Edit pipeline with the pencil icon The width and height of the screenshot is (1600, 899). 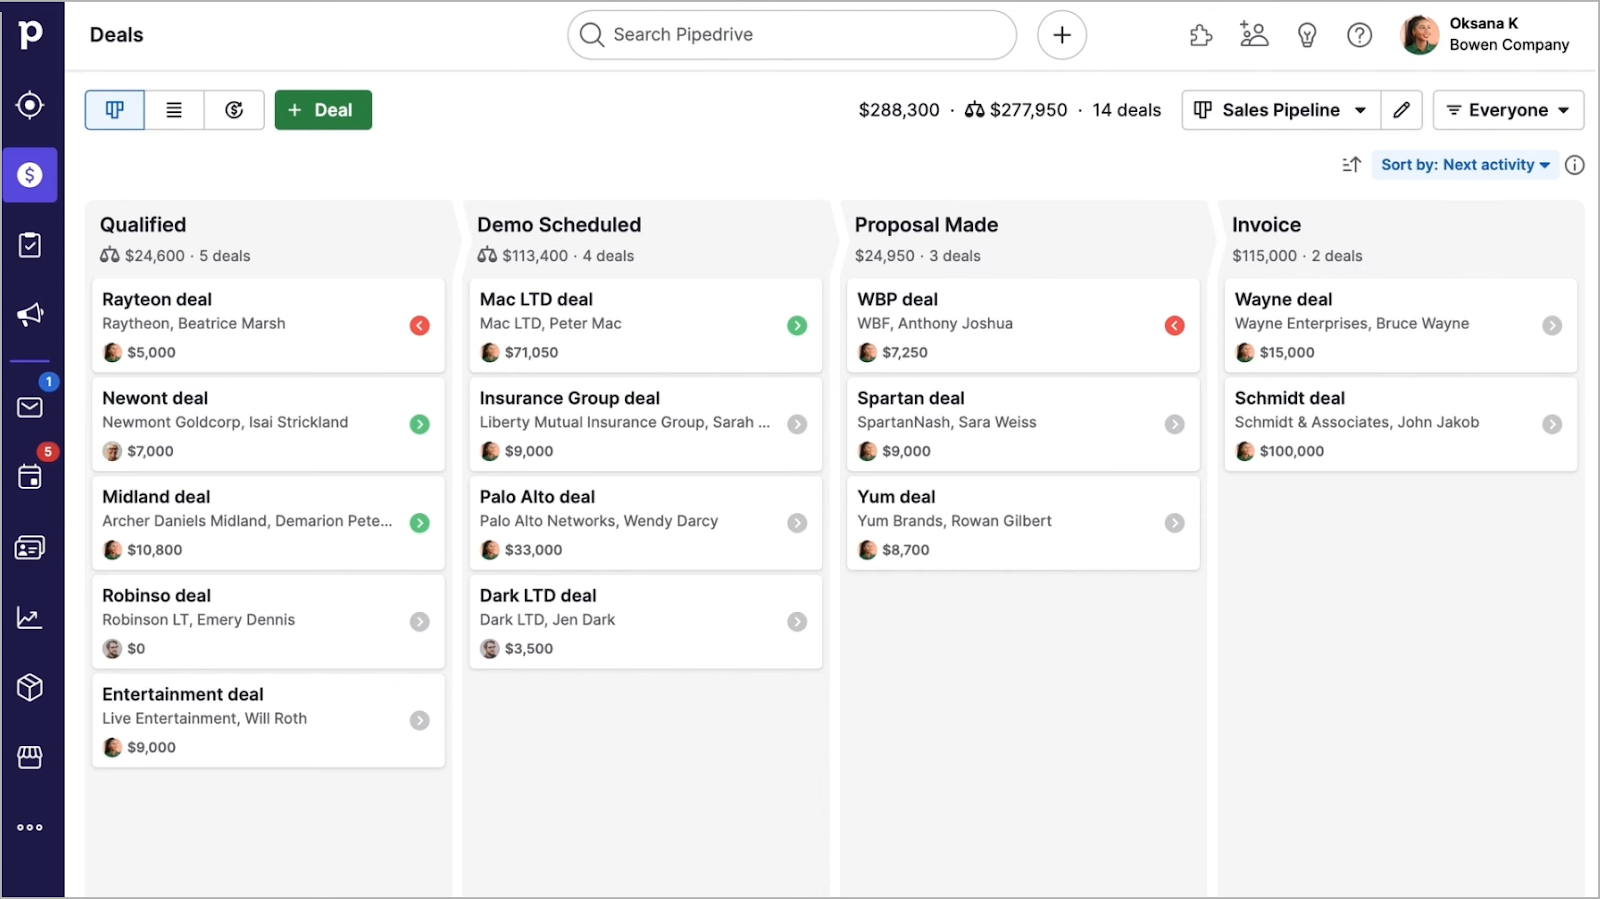[x=1402, y=110]
